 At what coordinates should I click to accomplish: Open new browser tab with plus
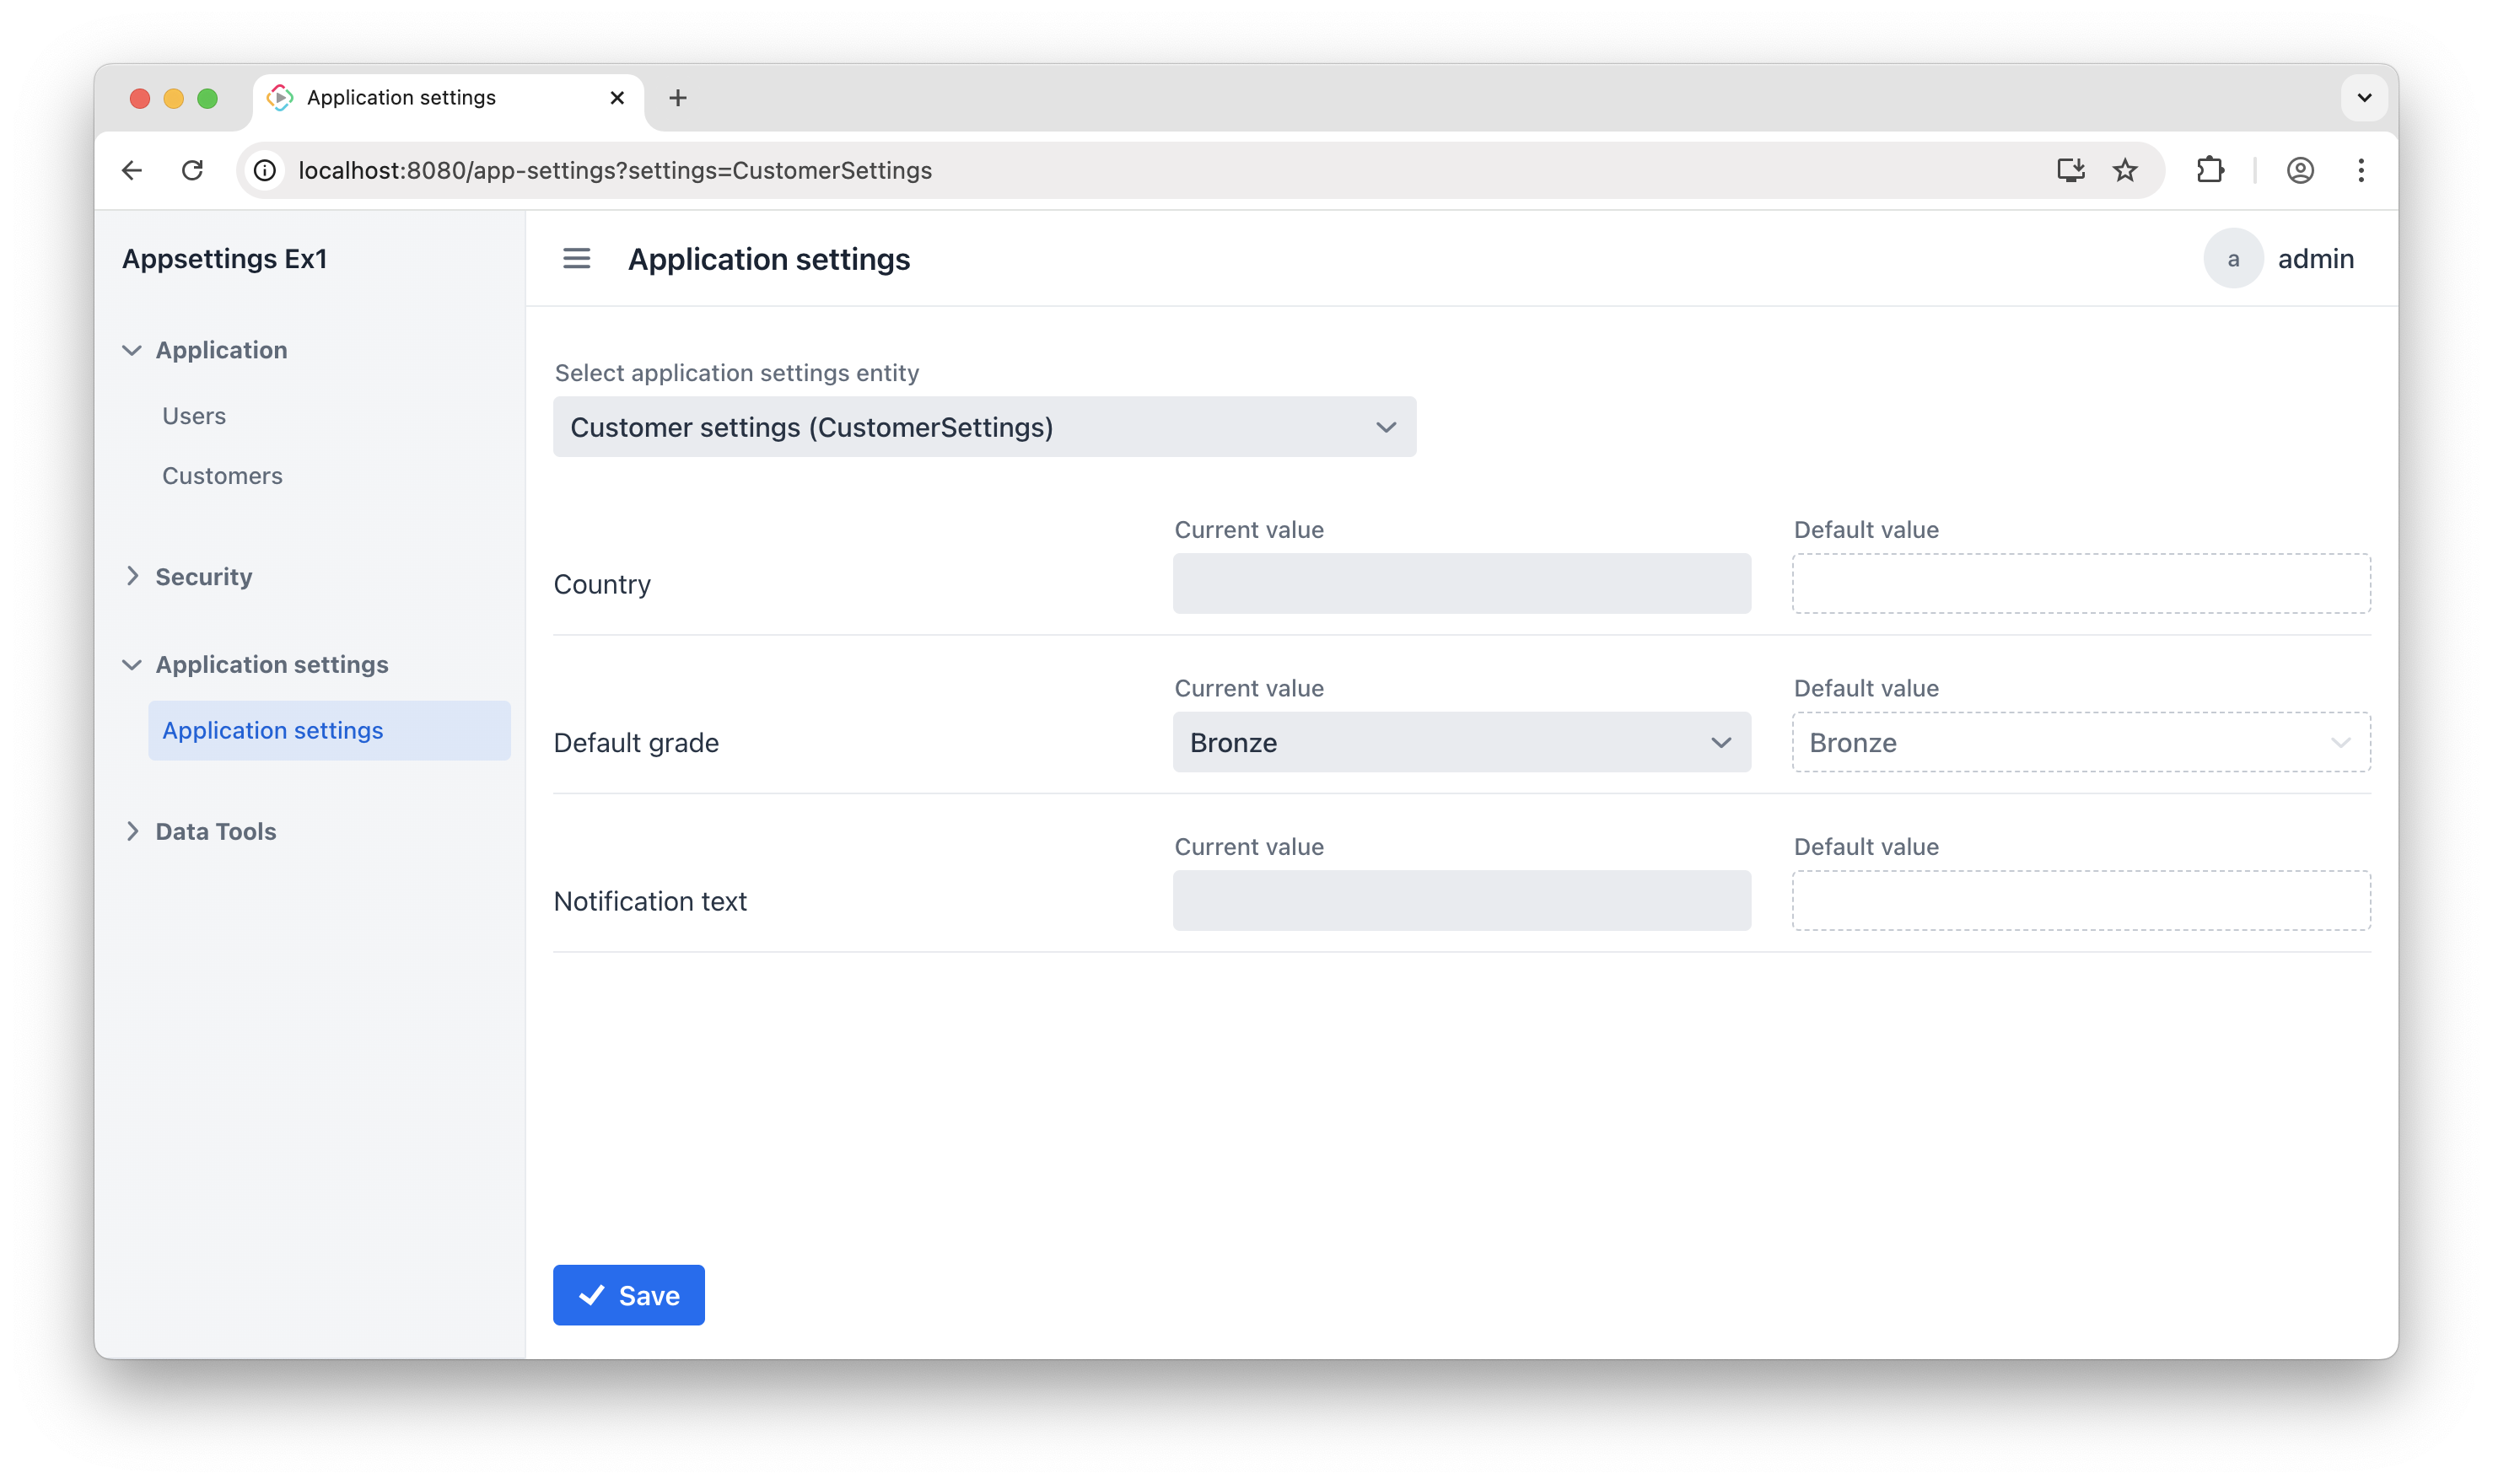pyautogui.click(x=678, y=98)
